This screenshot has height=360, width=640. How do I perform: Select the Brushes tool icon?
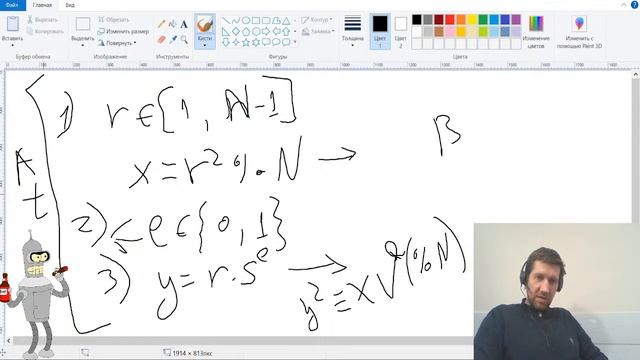click(x=205, y=24)
